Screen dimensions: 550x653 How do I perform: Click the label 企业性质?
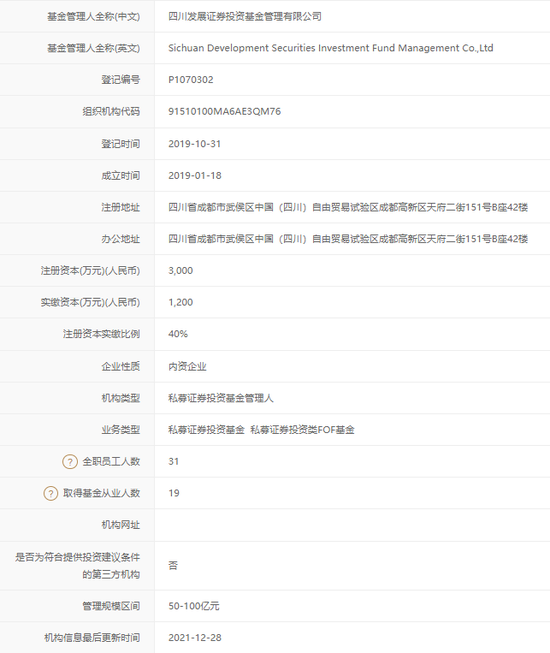point(121,366)
